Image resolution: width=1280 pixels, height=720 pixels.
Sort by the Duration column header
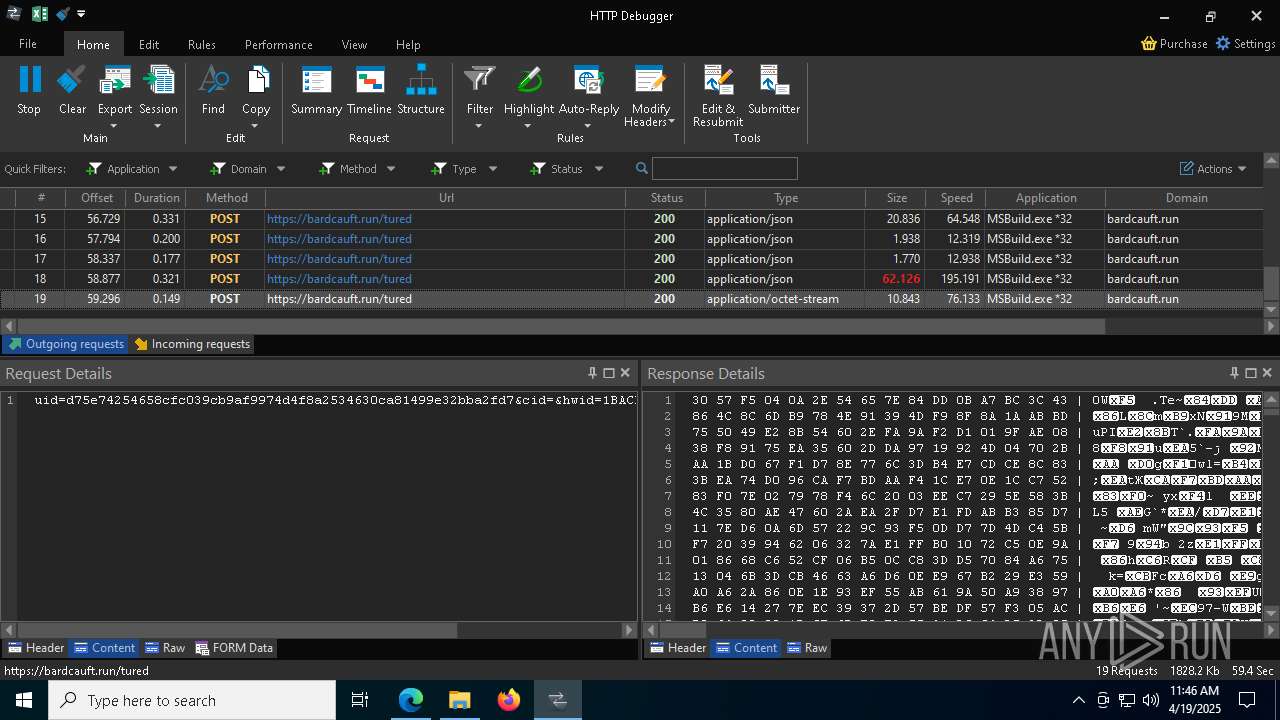click(x=157, y=198)
